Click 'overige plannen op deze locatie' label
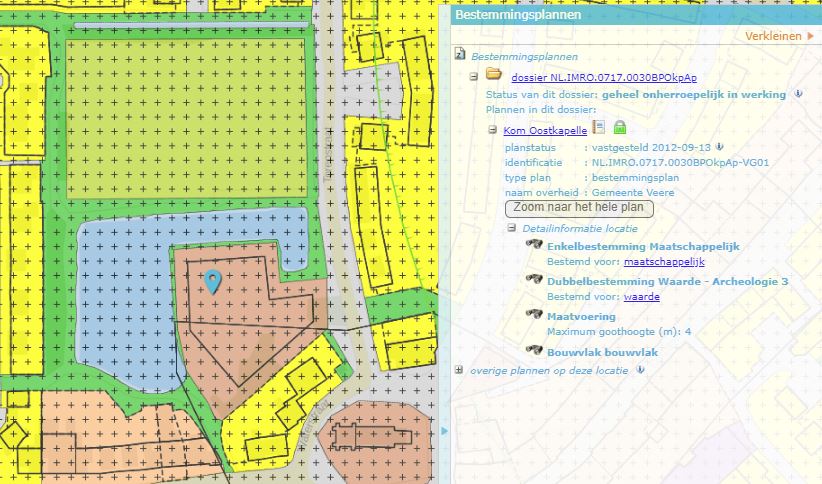Image resolution: width=822 pixels, height=484 pixels. [x=549, y=370]
